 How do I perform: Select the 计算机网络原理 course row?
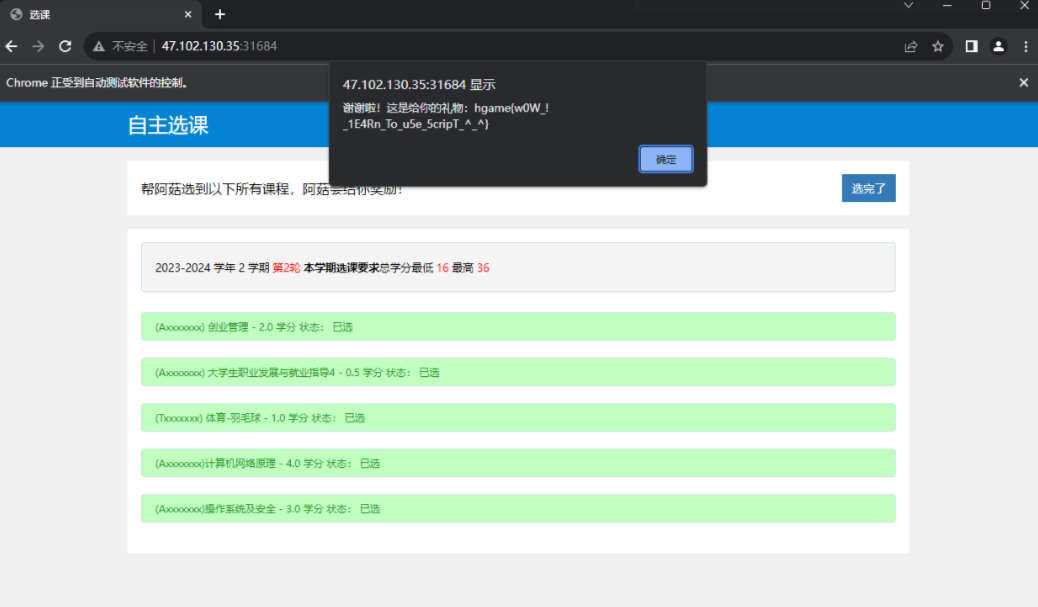518,463
